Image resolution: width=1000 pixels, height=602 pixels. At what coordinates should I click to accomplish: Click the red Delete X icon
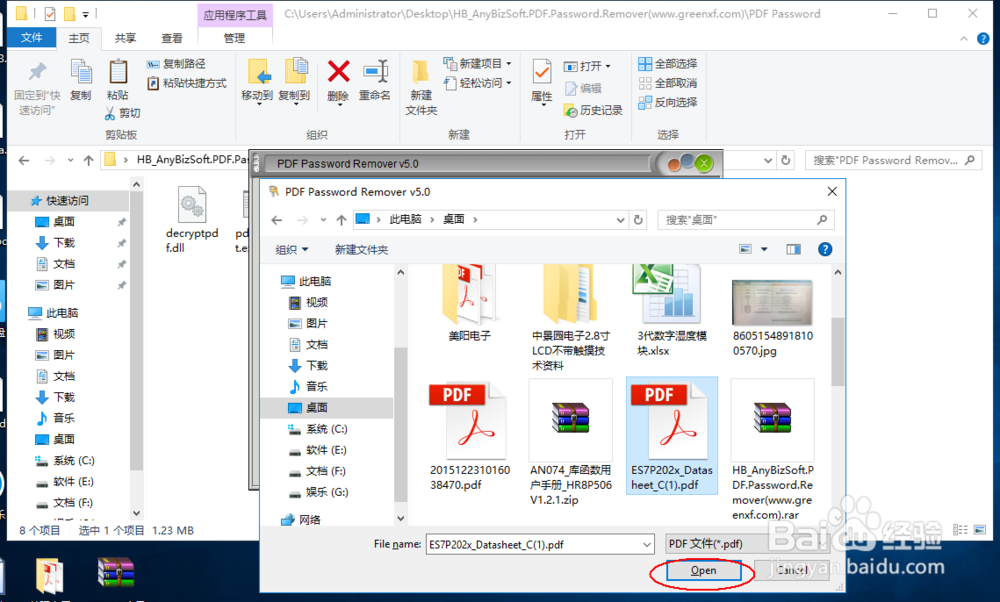(x=338, y=71)
